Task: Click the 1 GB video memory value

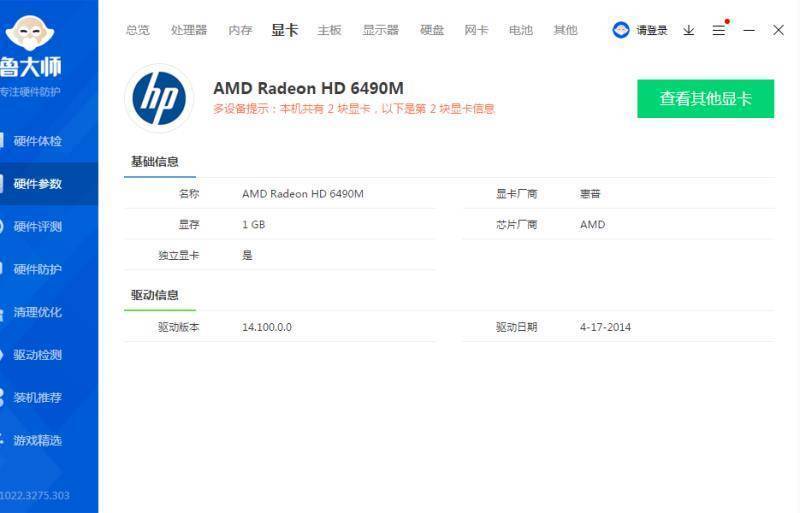Action: (253, 225)
